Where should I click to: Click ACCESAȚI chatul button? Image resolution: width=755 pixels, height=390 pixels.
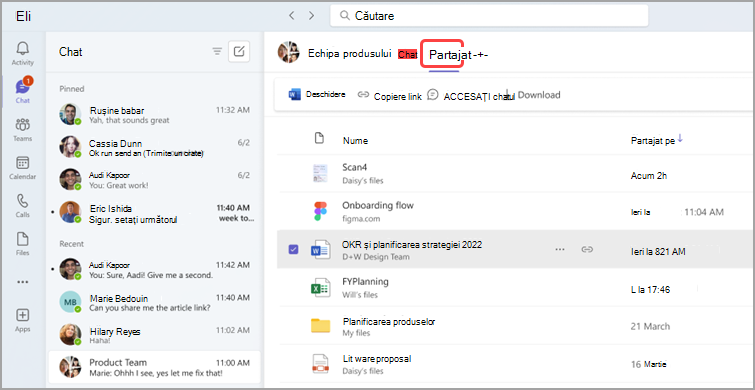pos(472,95)
